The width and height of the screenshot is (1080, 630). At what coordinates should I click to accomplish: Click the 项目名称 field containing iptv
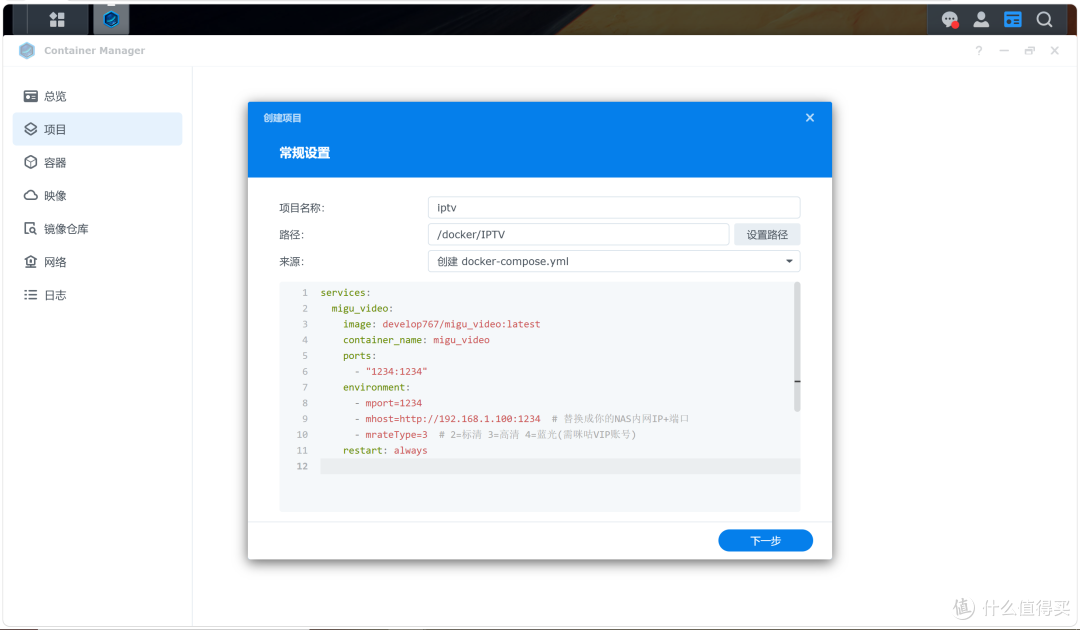[614, 207]
